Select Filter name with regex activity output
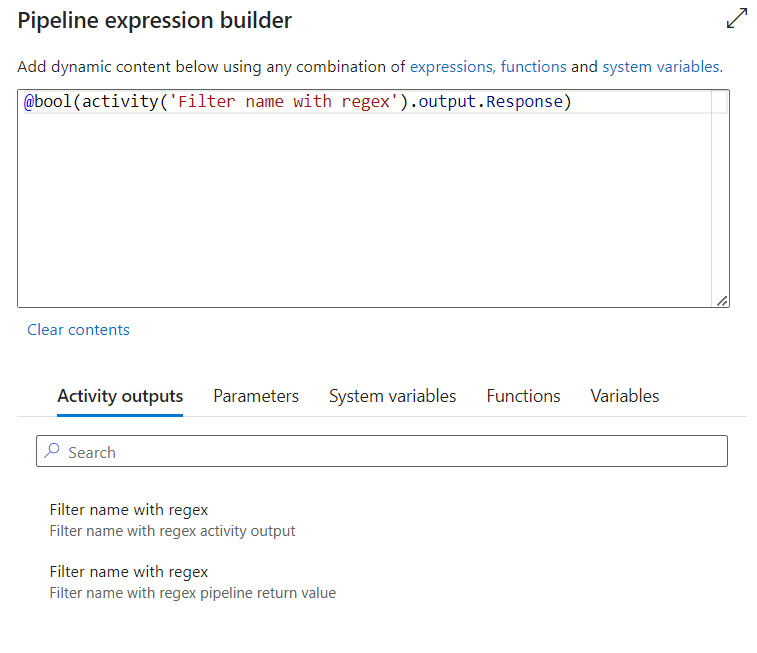Image resolution: width=757 pixels, height=653 pixels. point(172,520)
